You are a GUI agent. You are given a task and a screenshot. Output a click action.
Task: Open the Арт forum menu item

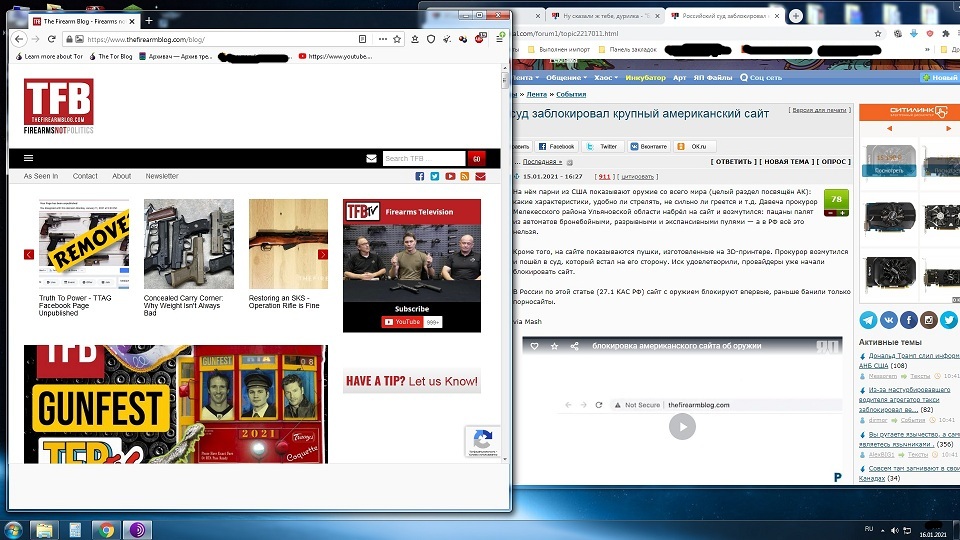(680, 78)
